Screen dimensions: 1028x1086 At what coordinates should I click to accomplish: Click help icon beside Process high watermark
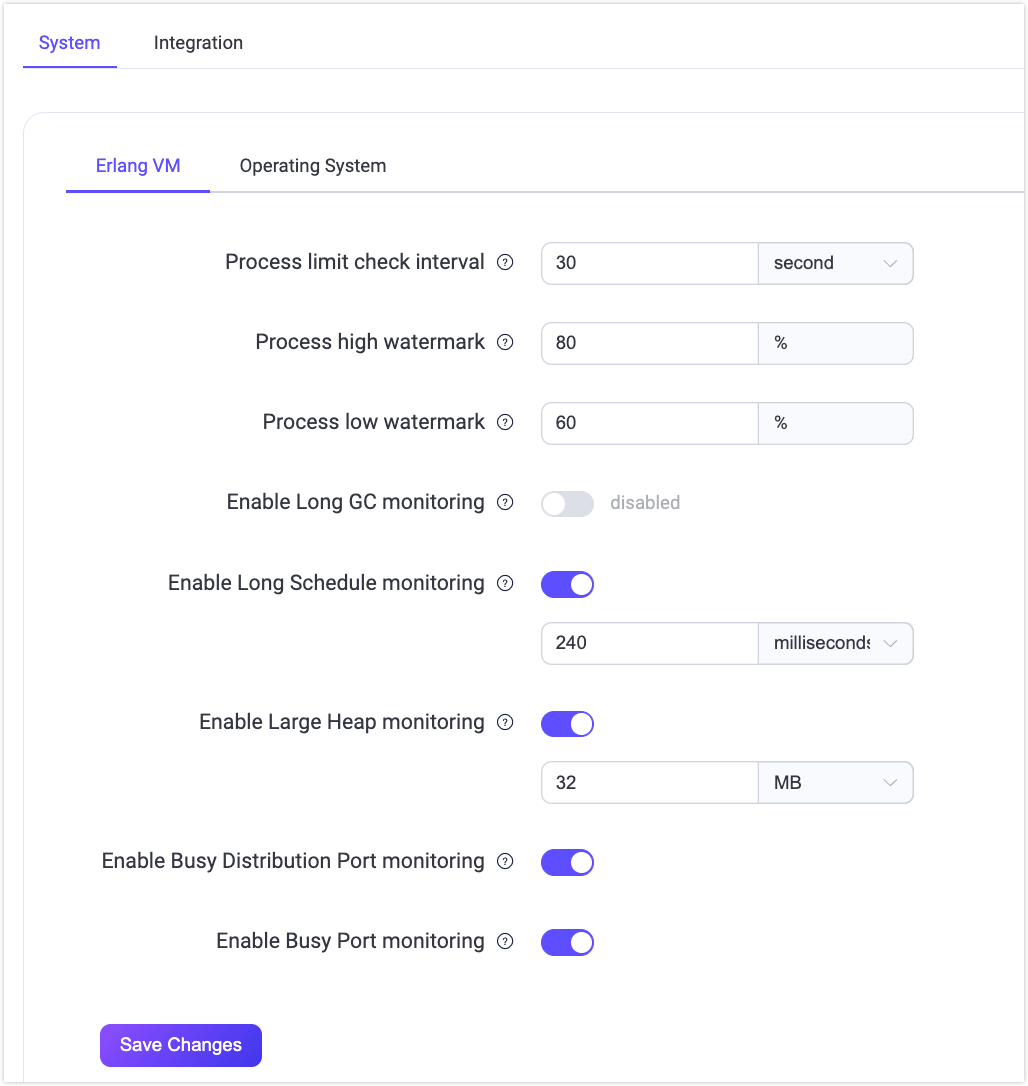coord(505,343)
